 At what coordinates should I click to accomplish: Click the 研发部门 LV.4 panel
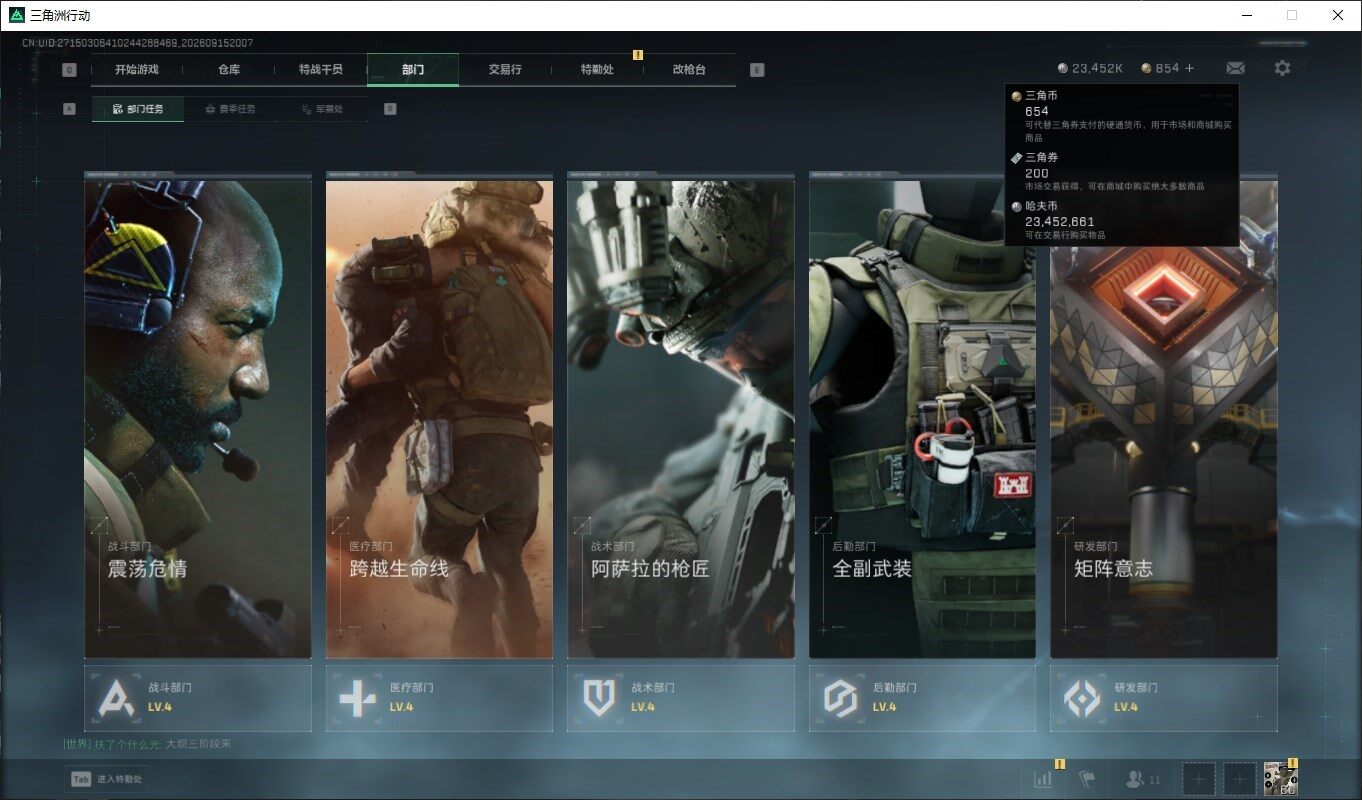tap(1164, 698)
